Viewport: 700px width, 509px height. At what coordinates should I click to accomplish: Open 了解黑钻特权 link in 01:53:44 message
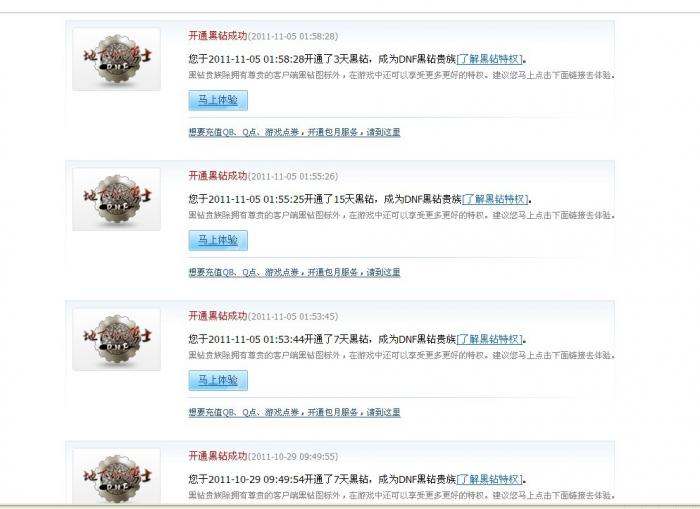pos(490,339)
